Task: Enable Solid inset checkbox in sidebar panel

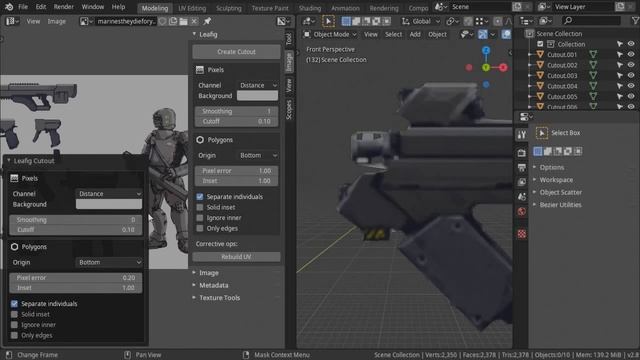Action: click(200, 207)
